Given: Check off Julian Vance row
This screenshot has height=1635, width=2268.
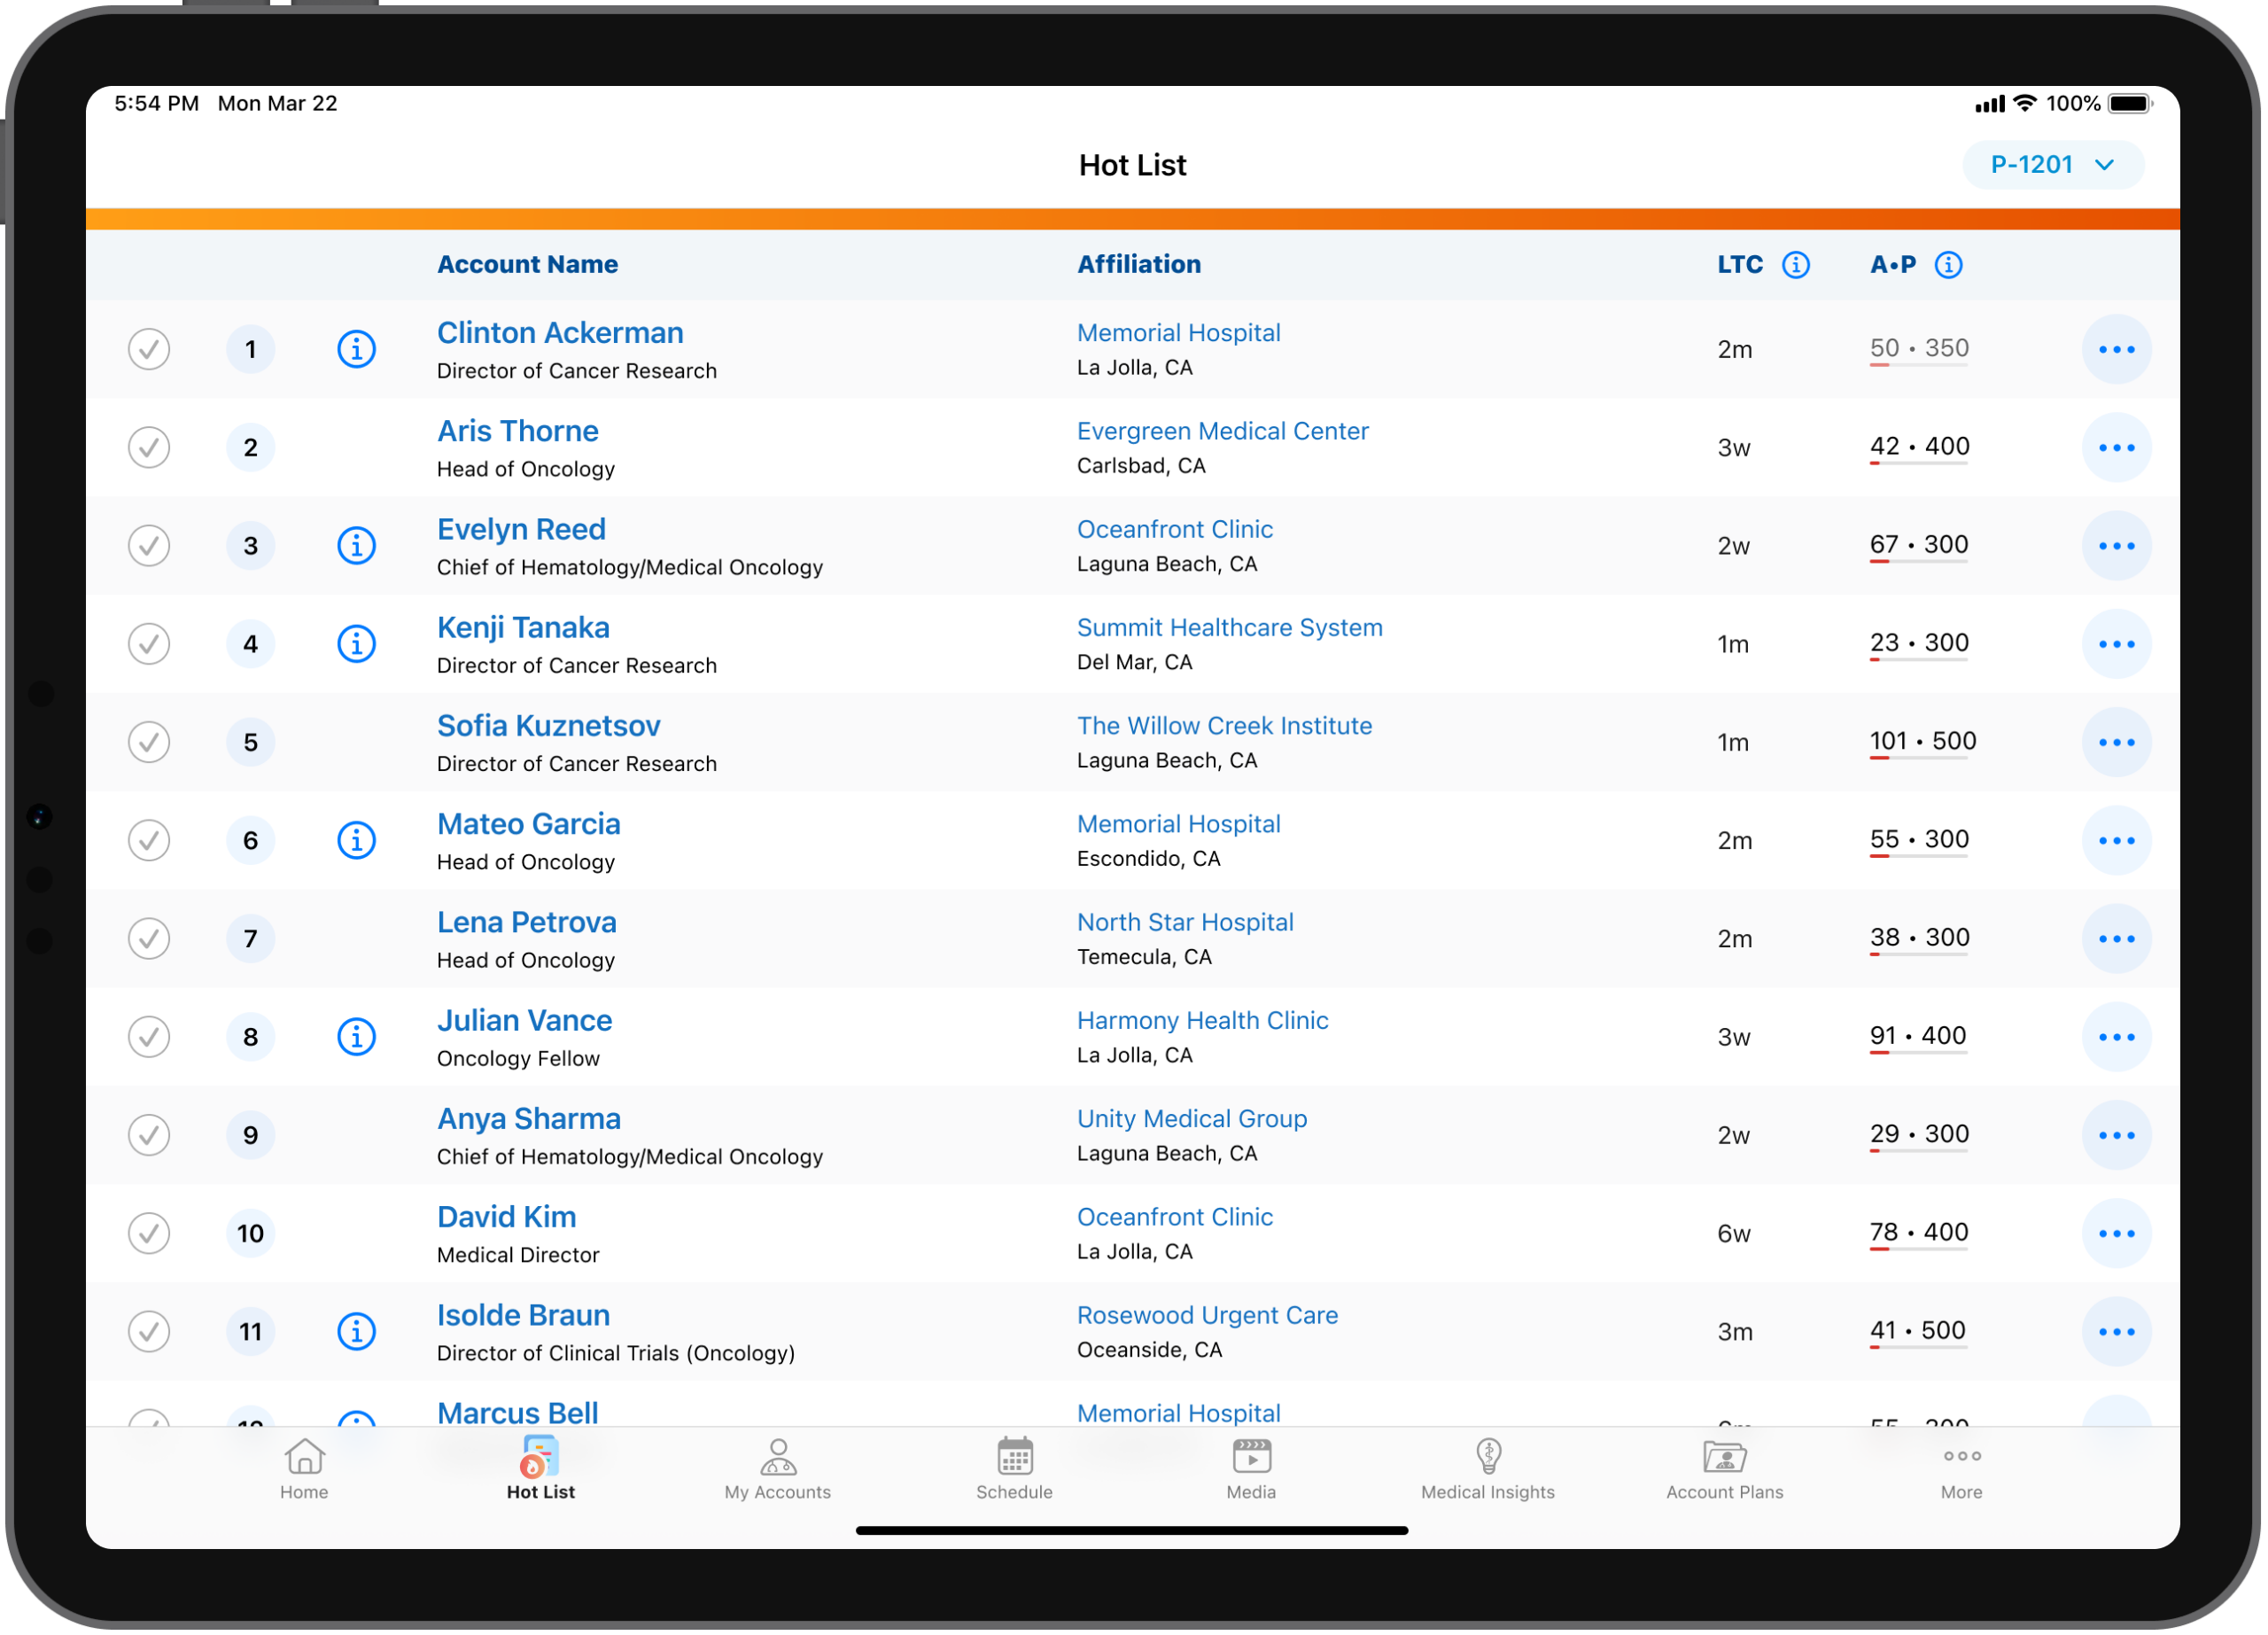Looking at the screenshot, I should [149, 1039].
